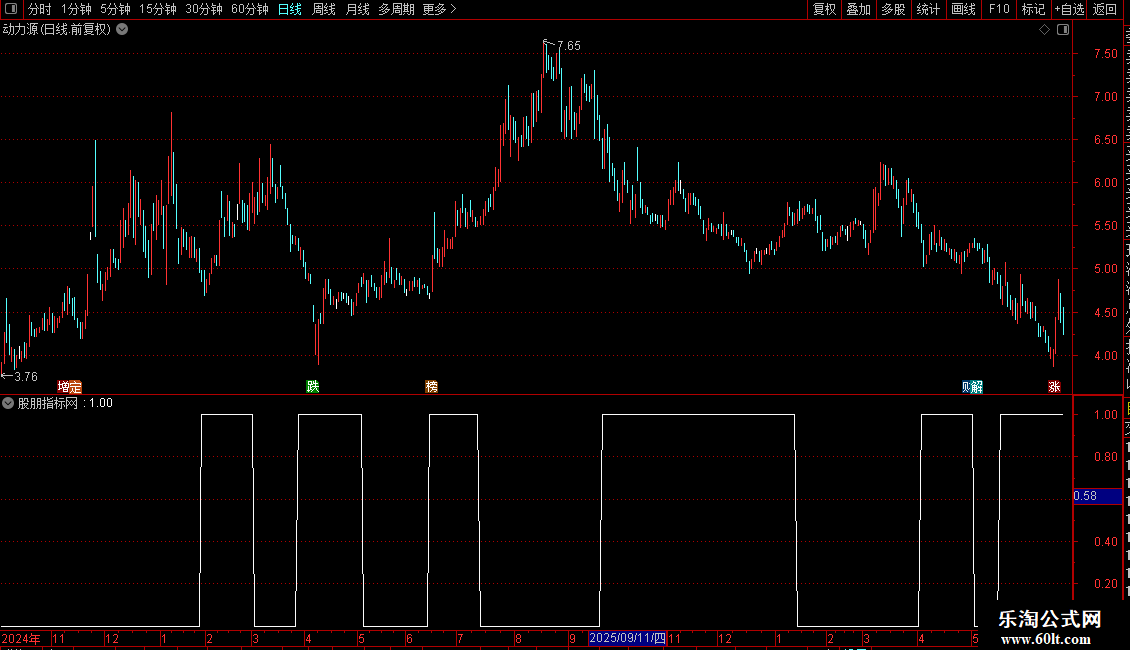Open the 复权 adjustment option
The width and height of the screenshot is (1130, 650).
[824, 9]
